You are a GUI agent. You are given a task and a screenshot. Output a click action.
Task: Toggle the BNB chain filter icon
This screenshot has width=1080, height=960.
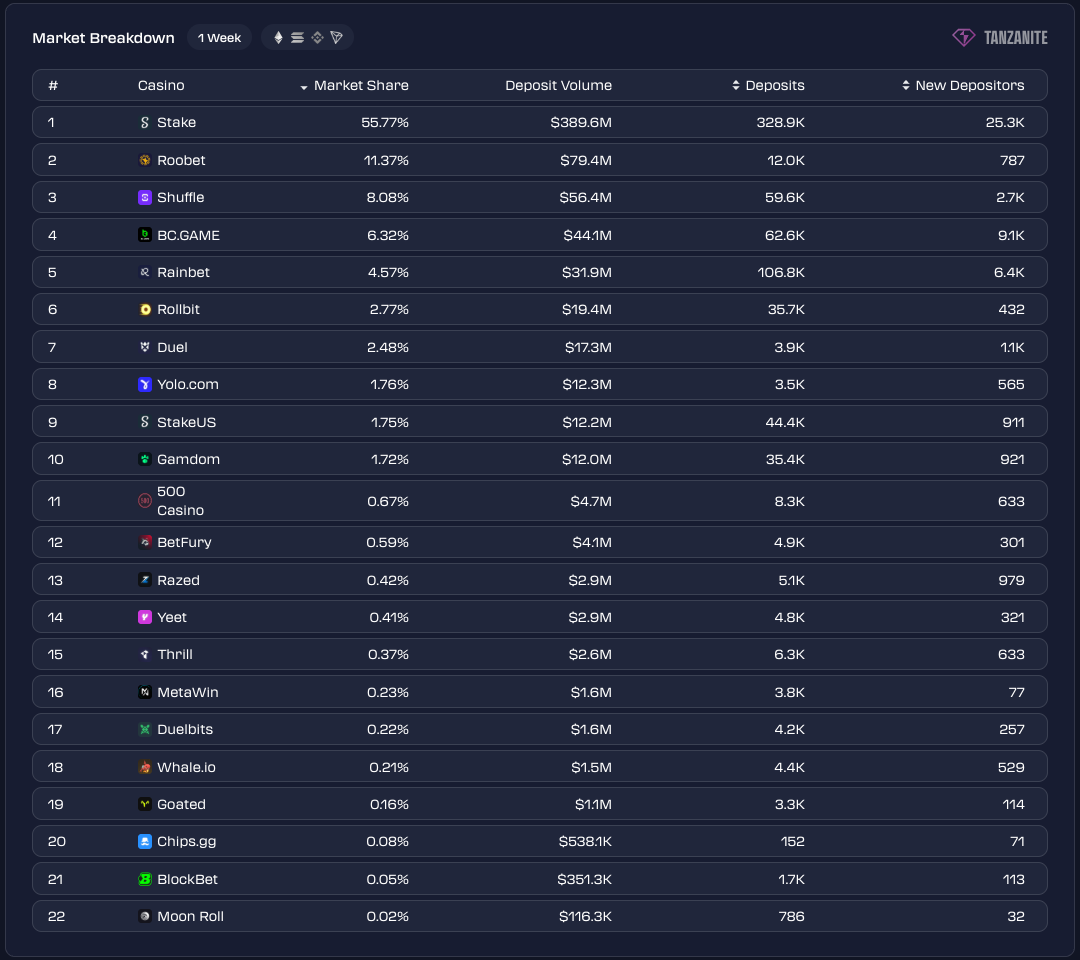click(317, 38)
